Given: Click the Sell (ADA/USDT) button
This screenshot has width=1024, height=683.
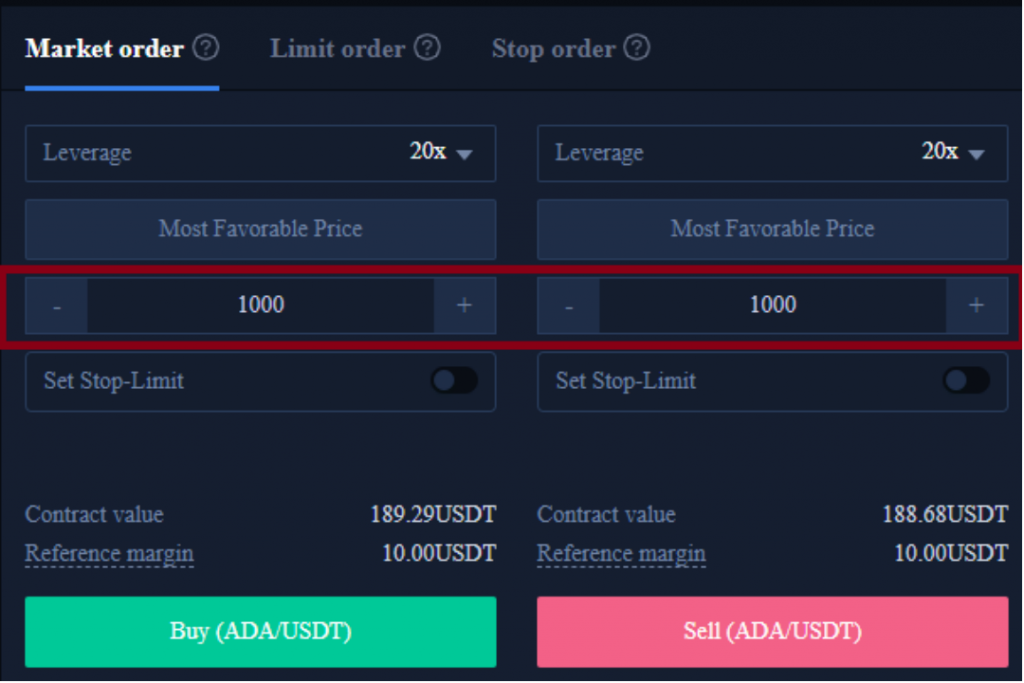Looking at the screenshot, I should (x=773, y=631).
